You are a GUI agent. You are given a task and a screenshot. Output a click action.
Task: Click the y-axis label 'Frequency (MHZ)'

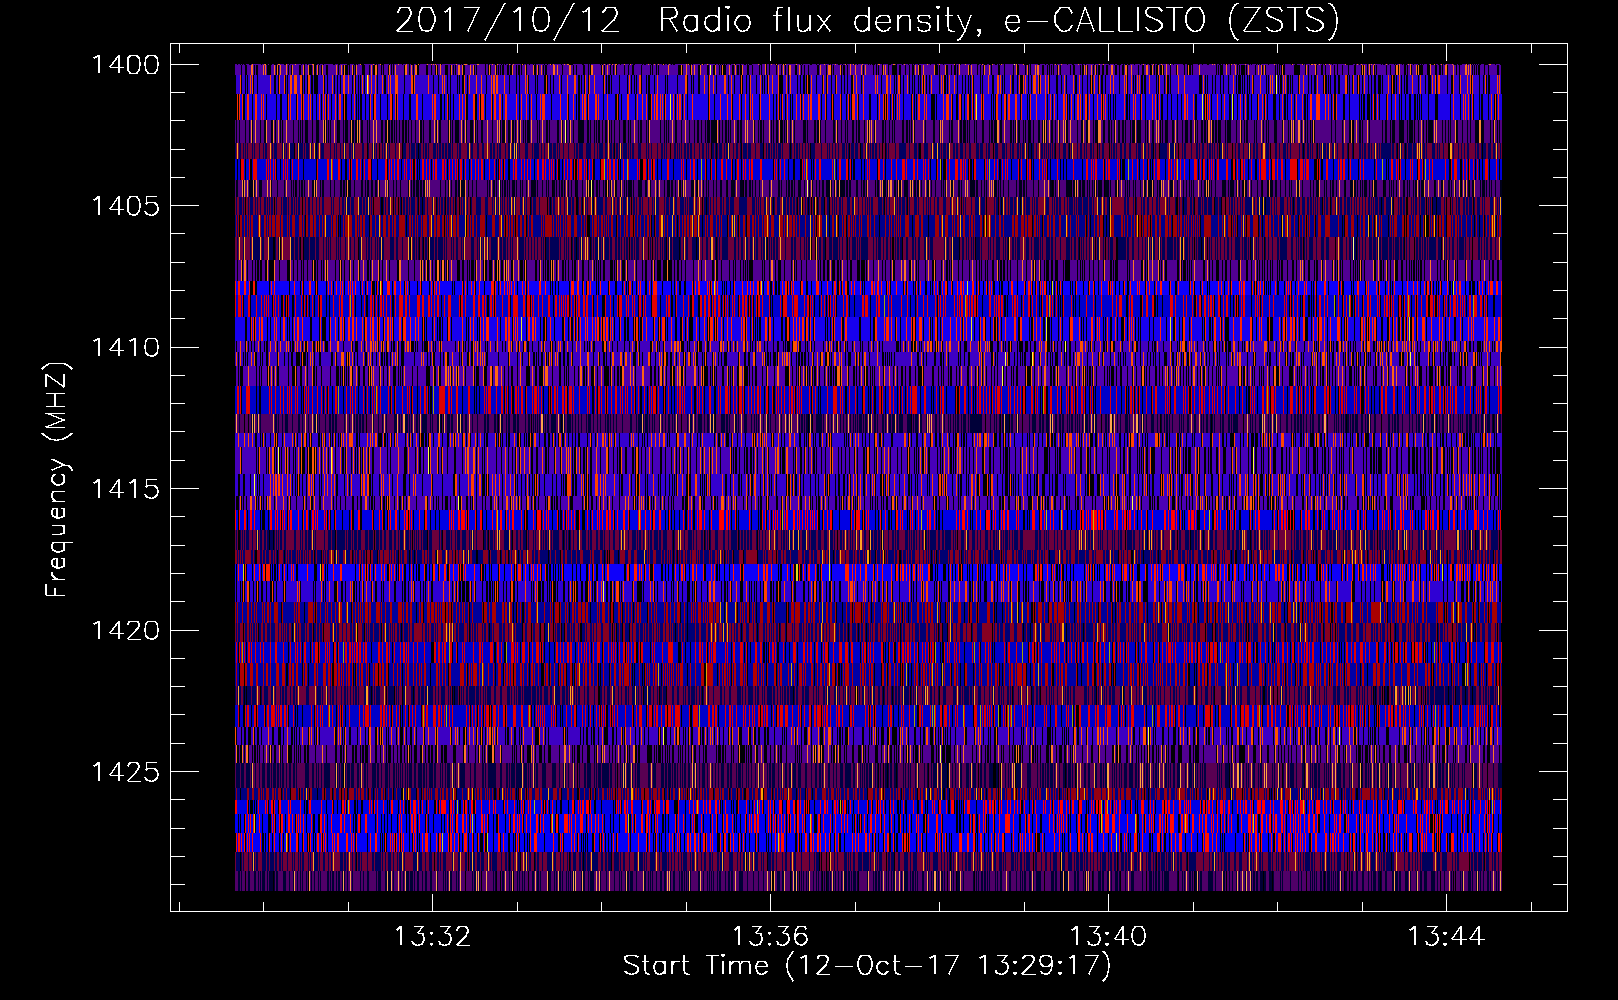click(57, 479)
